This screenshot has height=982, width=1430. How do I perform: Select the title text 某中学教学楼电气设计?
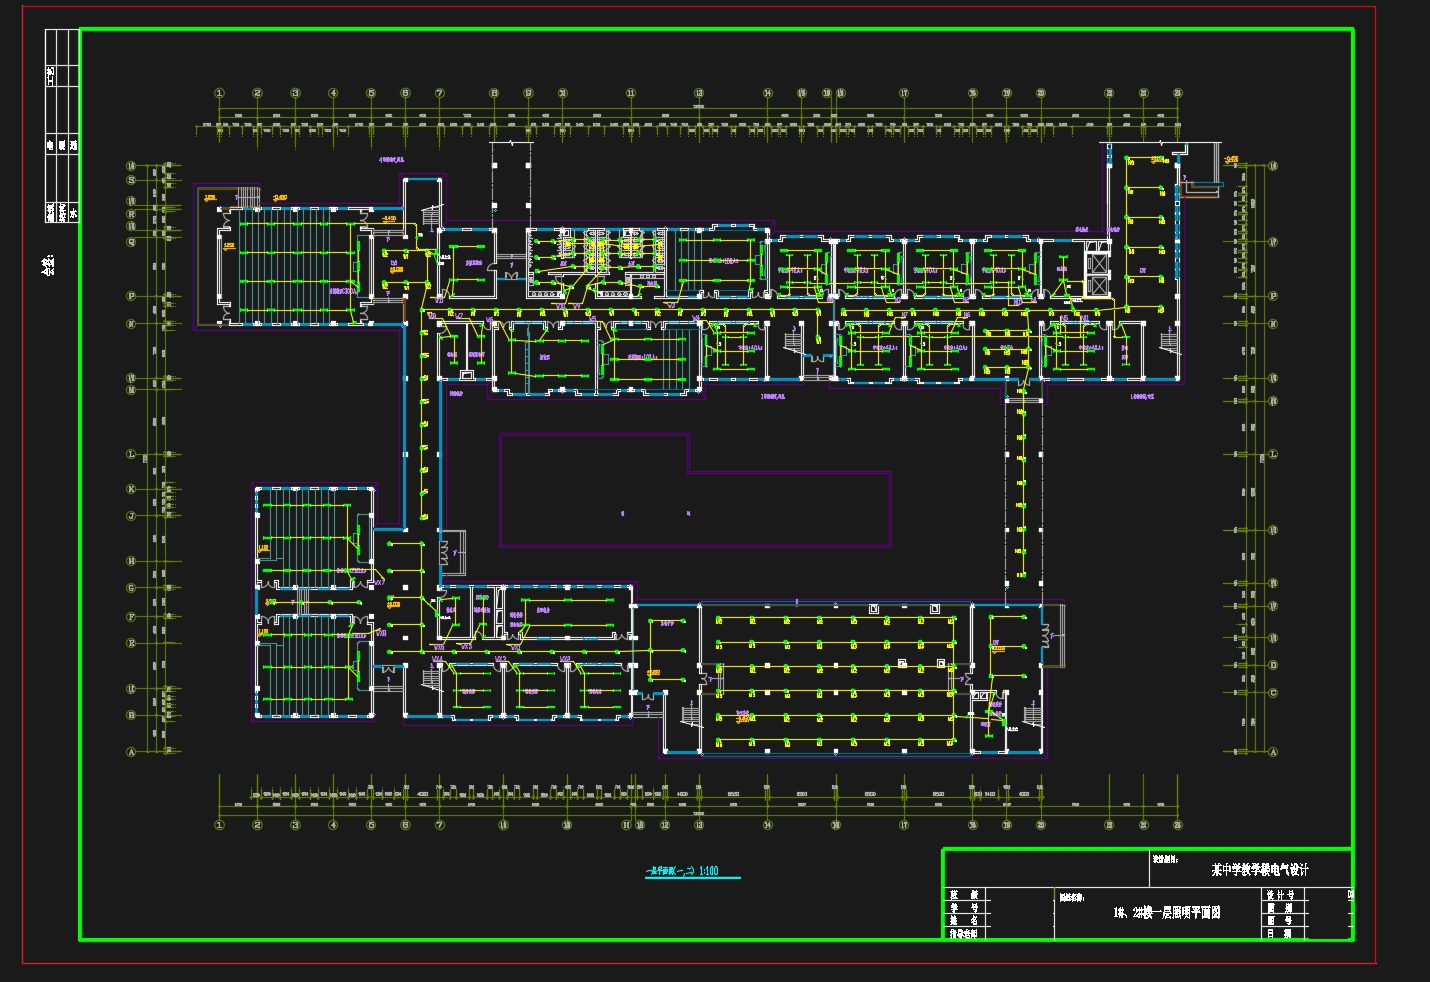coord(1259,870)
